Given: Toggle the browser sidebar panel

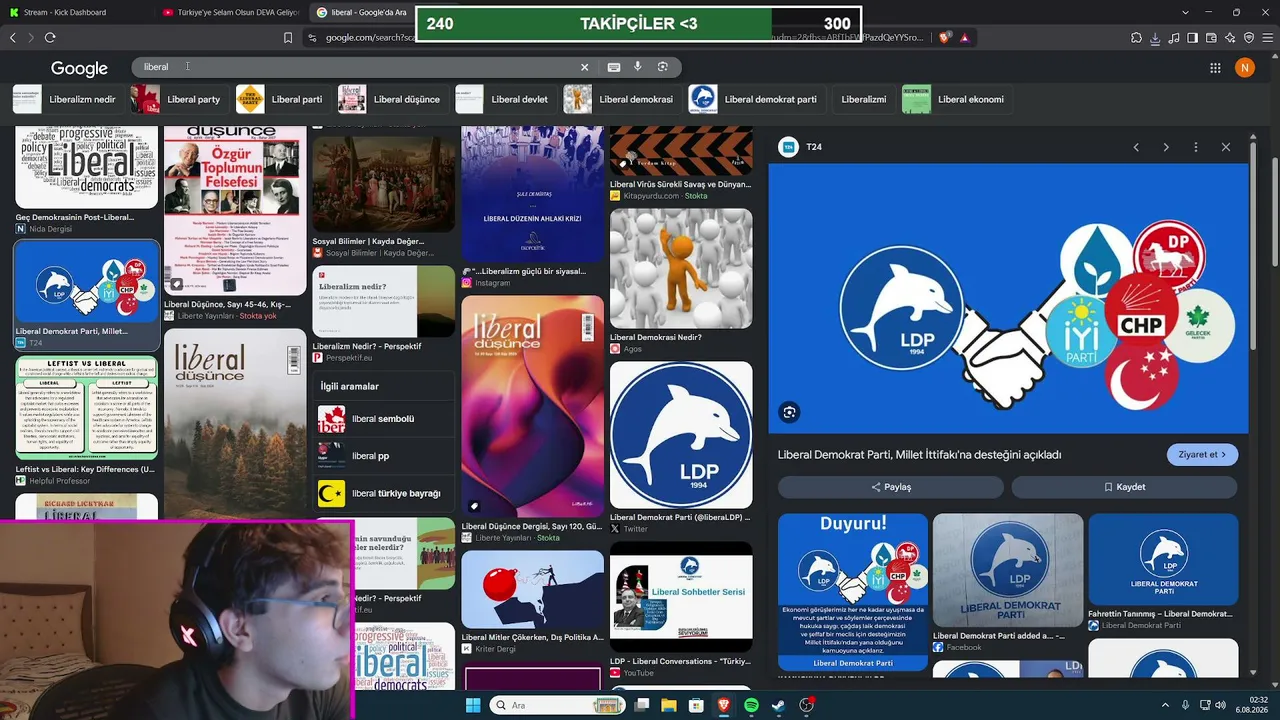Looking at the screenshot, I should point(1193,38).
